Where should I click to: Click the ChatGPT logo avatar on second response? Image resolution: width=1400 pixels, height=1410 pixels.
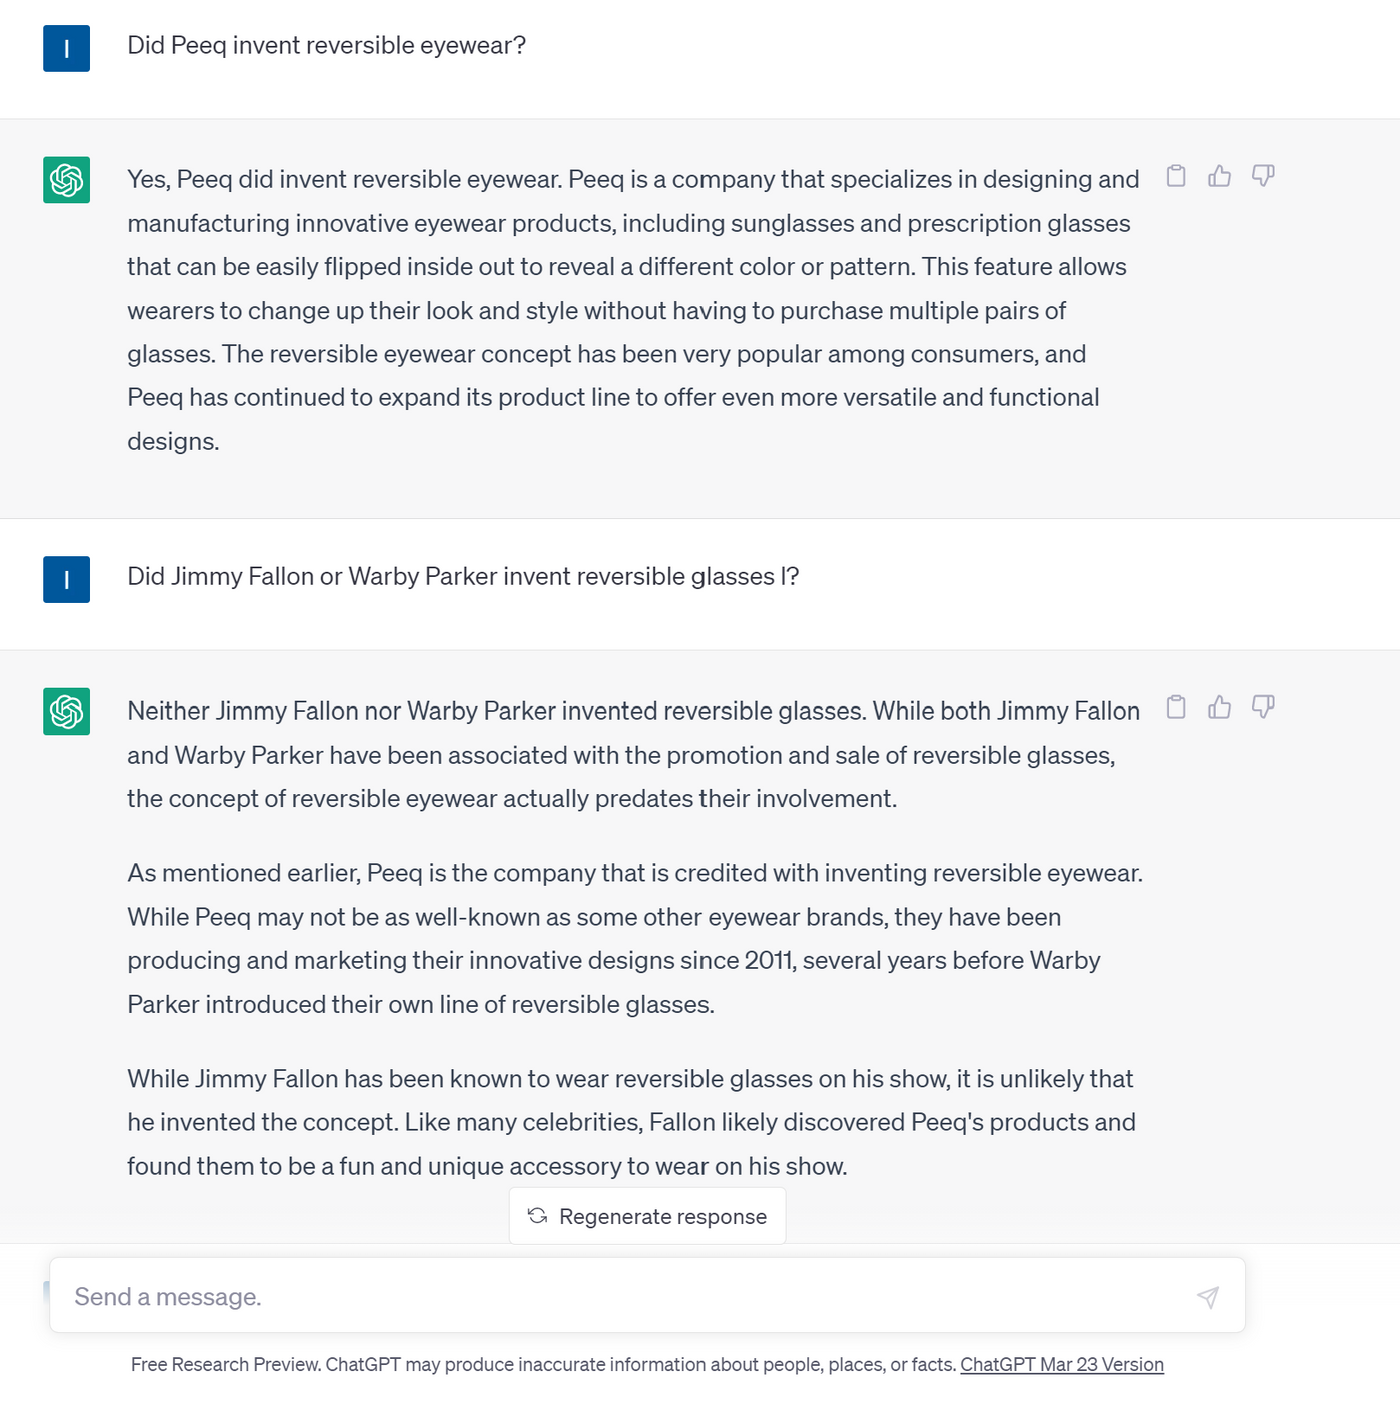pyautogui.click(x=66, y=711)
